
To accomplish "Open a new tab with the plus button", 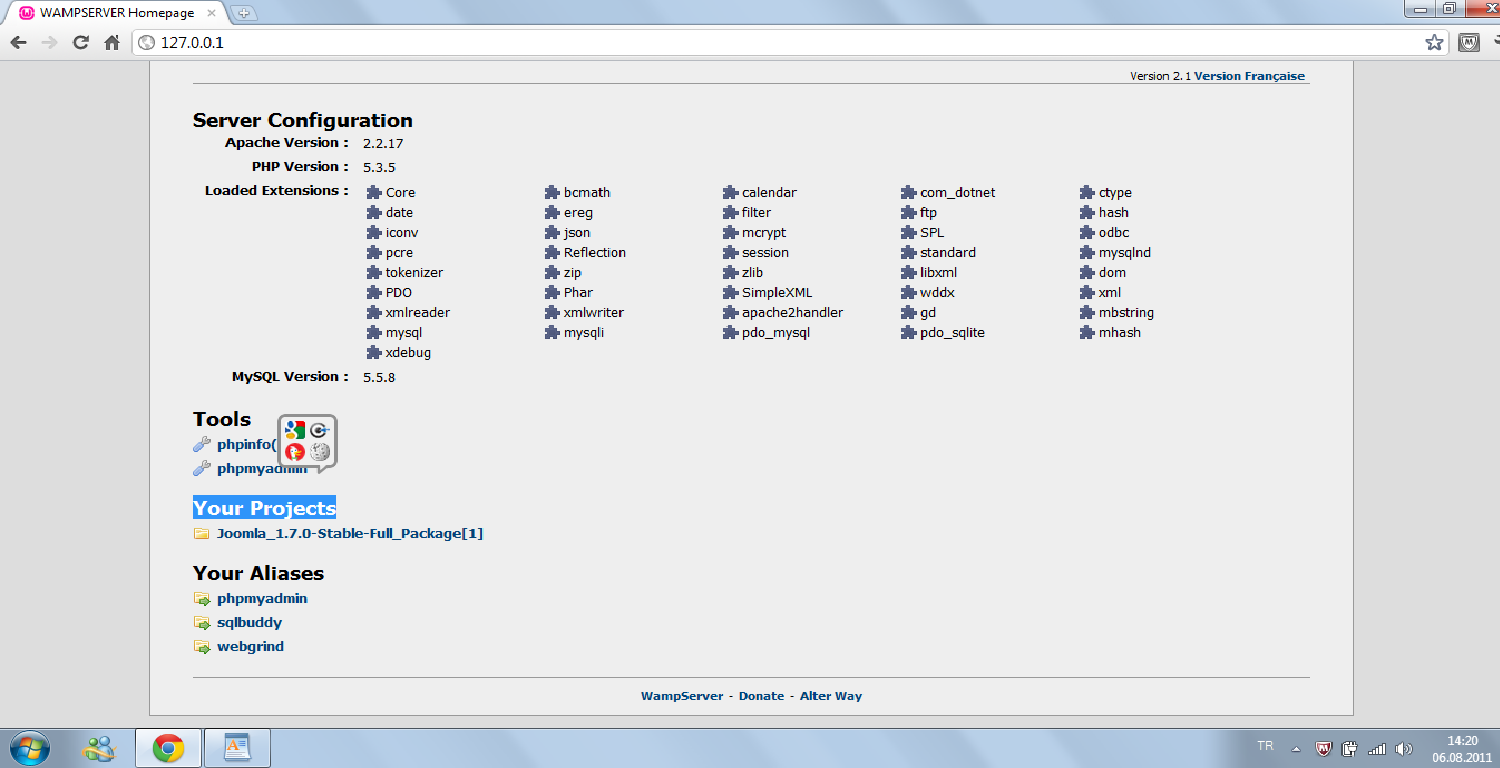I will pyautogui.click(x=243, y=13).
